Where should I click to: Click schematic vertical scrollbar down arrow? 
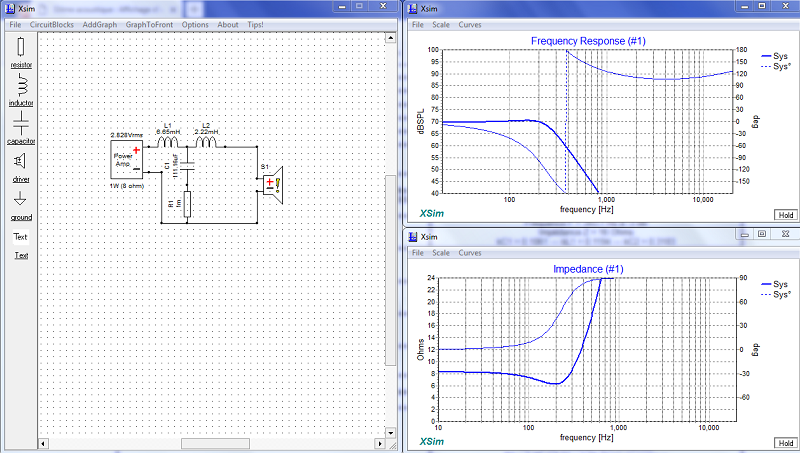tap(390, 433)
